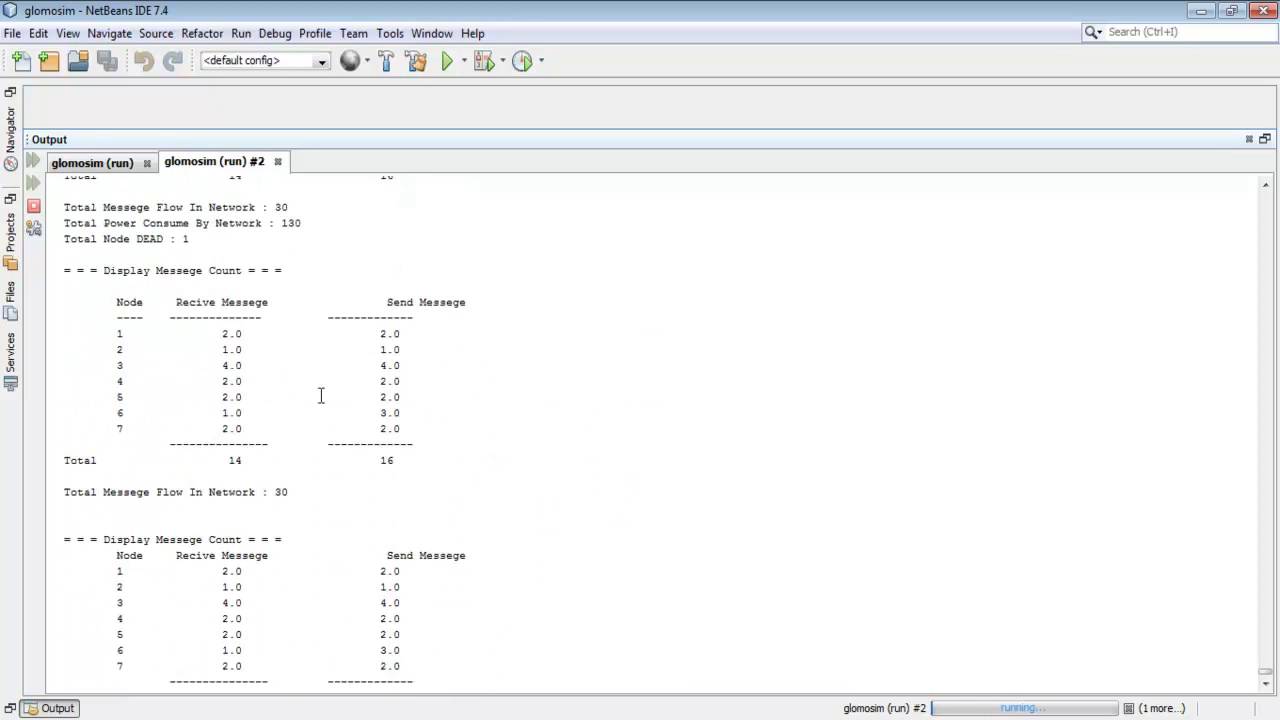Click the Debug Project icon
1280x720 pixels.
pyautogui.click(x=484, y=61)
